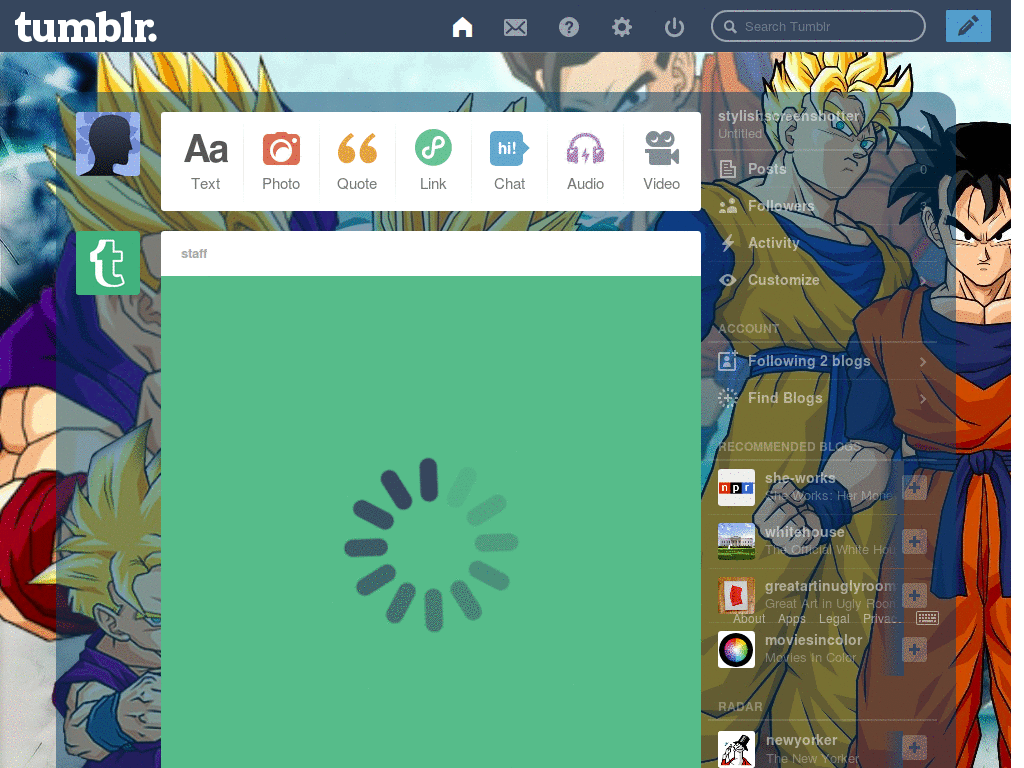Open she-works recommended blog
The width and height of the screenshot is (1024, 768).
pyautogui.click(x=799, y=478)
